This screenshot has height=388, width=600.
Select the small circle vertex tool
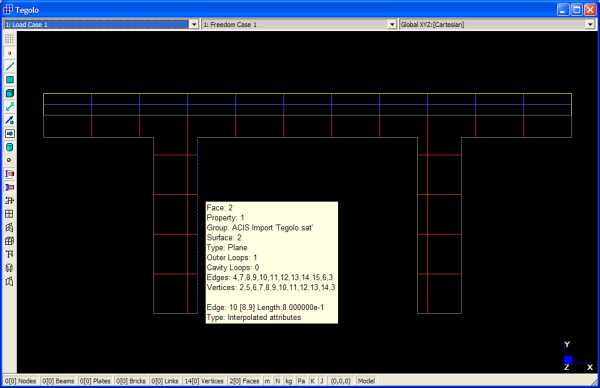pos(10,160)
